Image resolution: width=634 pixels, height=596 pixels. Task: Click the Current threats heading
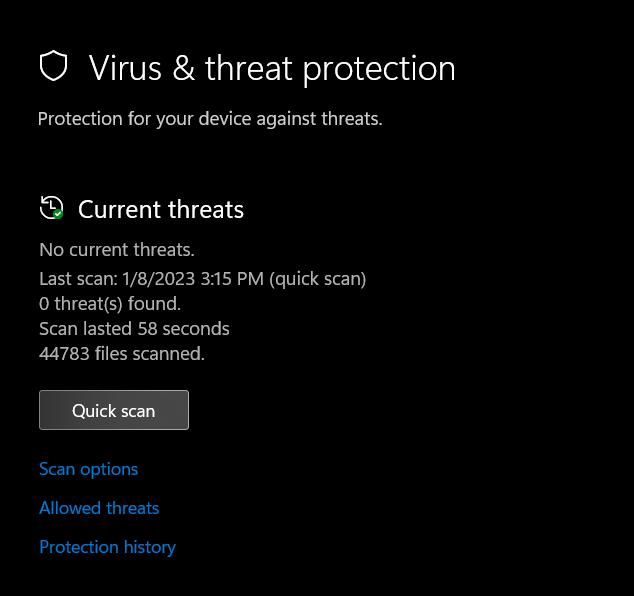coord(161,209)
